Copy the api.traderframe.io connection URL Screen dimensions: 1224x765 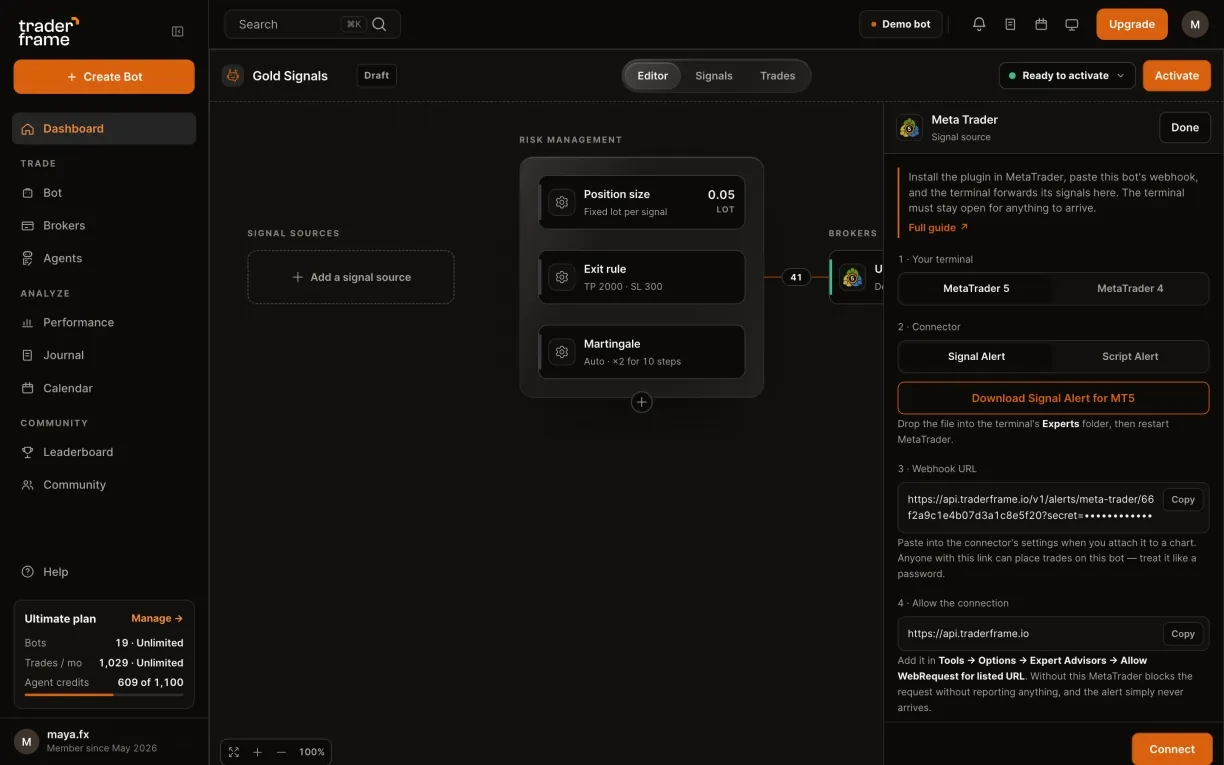point(1183,634)
